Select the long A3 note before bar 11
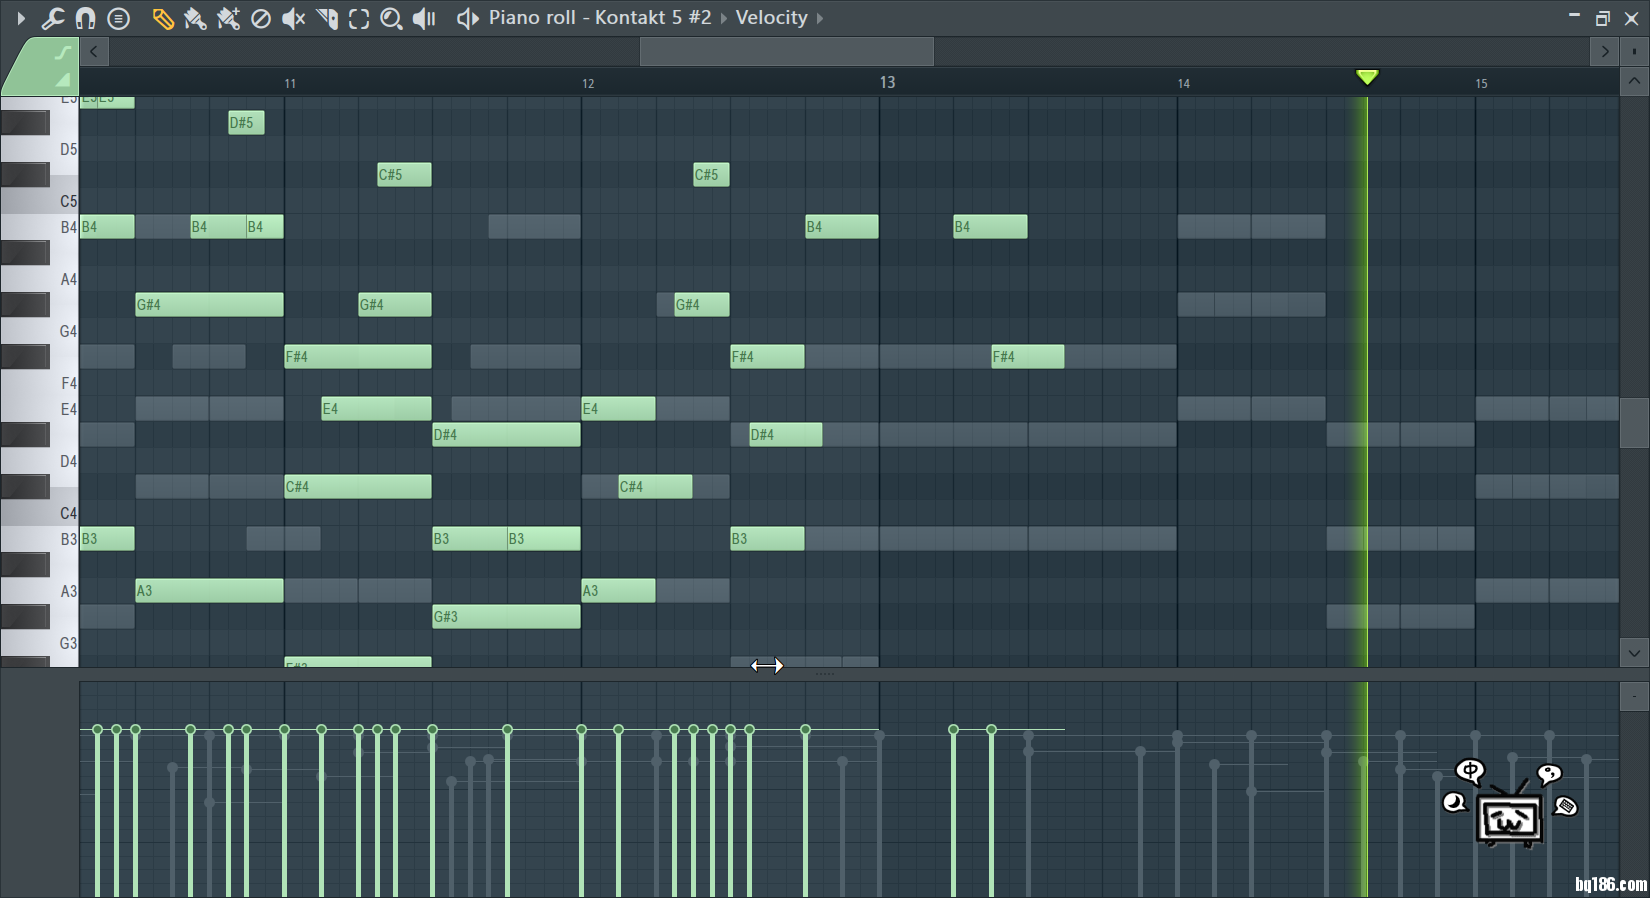The height and width of the screenshot is (898, 1650). click(209, 591)
